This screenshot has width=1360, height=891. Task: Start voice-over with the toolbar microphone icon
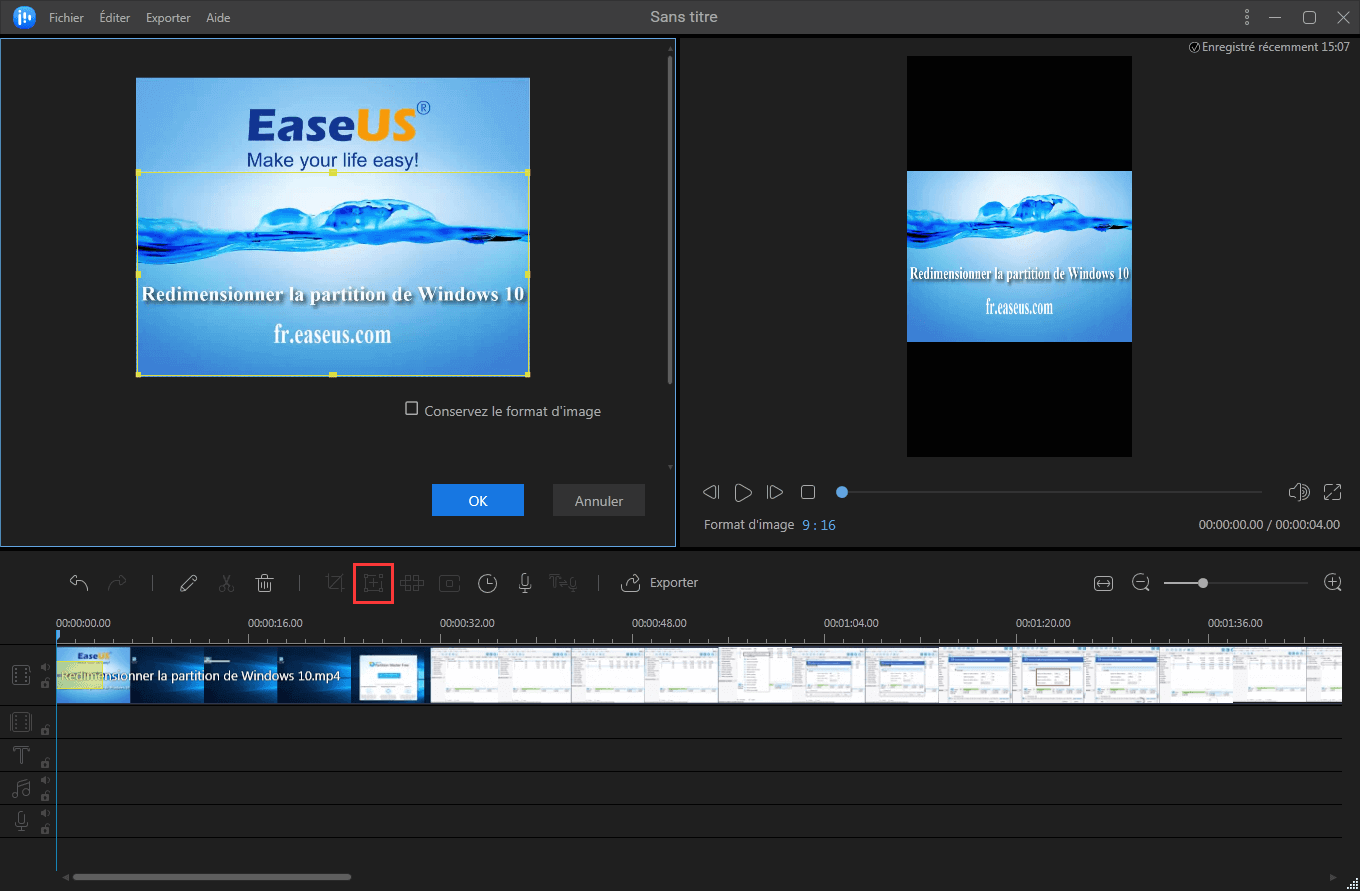[524, 583]
